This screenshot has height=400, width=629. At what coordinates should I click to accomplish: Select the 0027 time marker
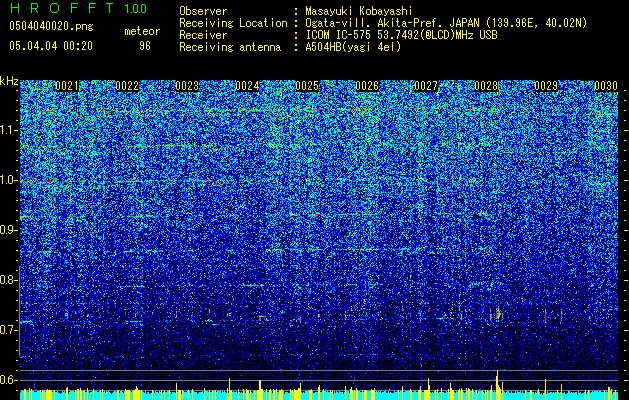[x=426, y=86]
